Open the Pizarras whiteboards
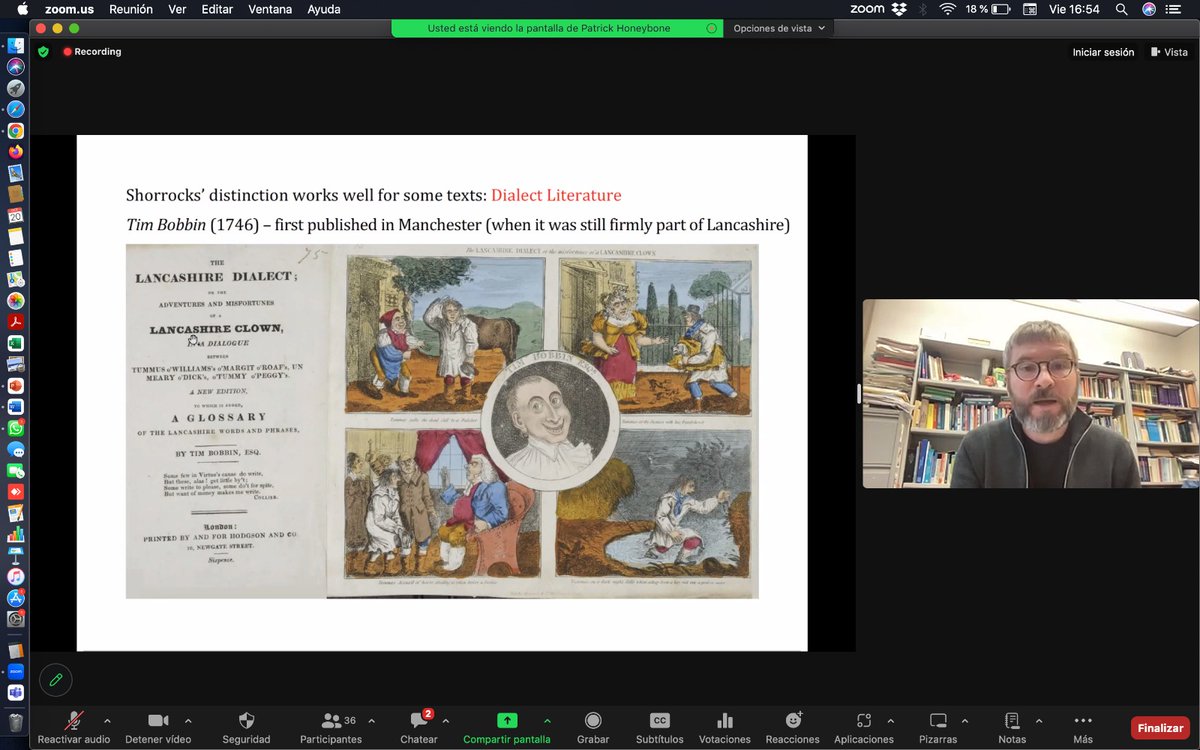This screenshot has height=750, width=1200. coord(938,728)
